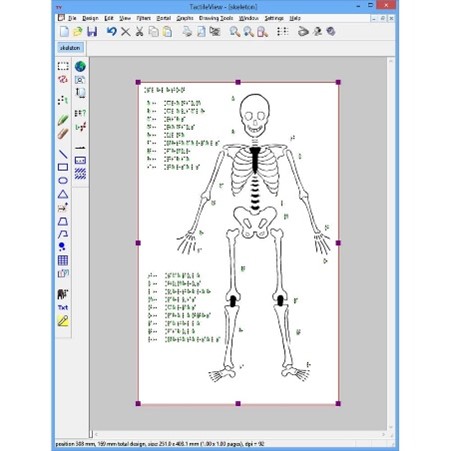The width and height of the screenshot is (451, 451).
Task: Select the Txt text label tool
Action: tap(63, 307)
